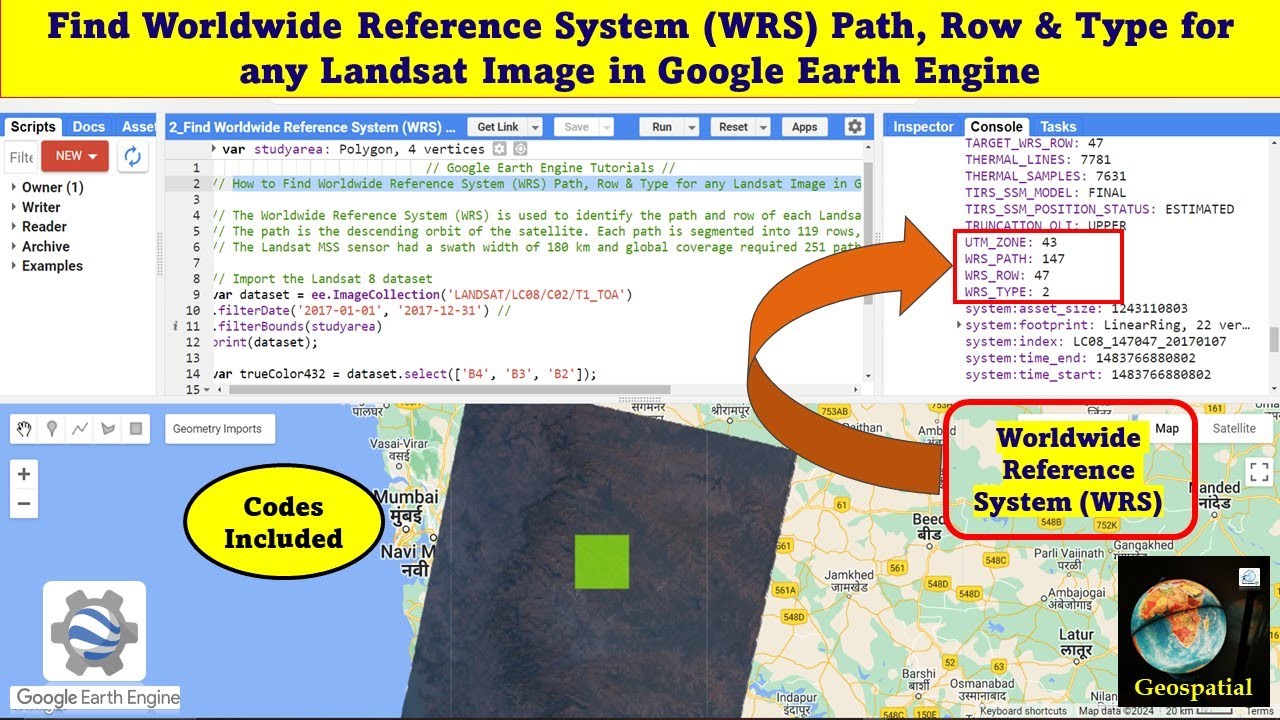
Task: Click the Get Link button
Action: [x=498, y=127]
